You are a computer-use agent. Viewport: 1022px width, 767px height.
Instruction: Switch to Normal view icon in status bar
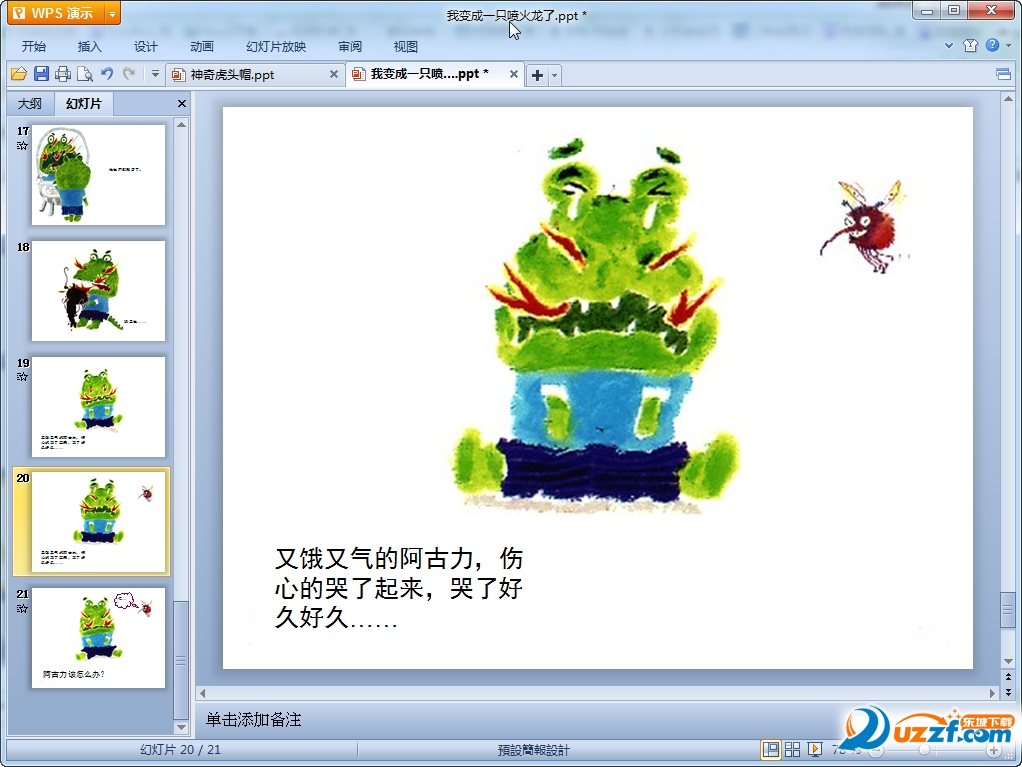[x=770, y=749]
